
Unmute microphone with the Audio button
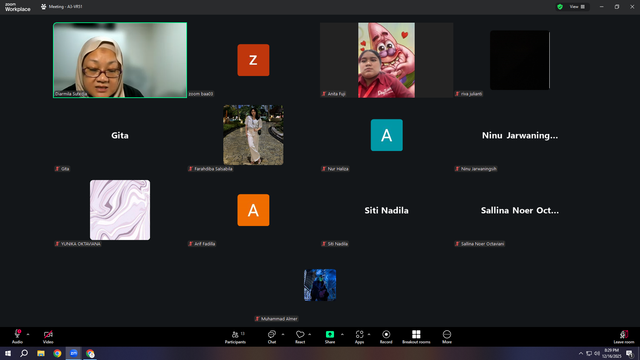pos(17,337)
